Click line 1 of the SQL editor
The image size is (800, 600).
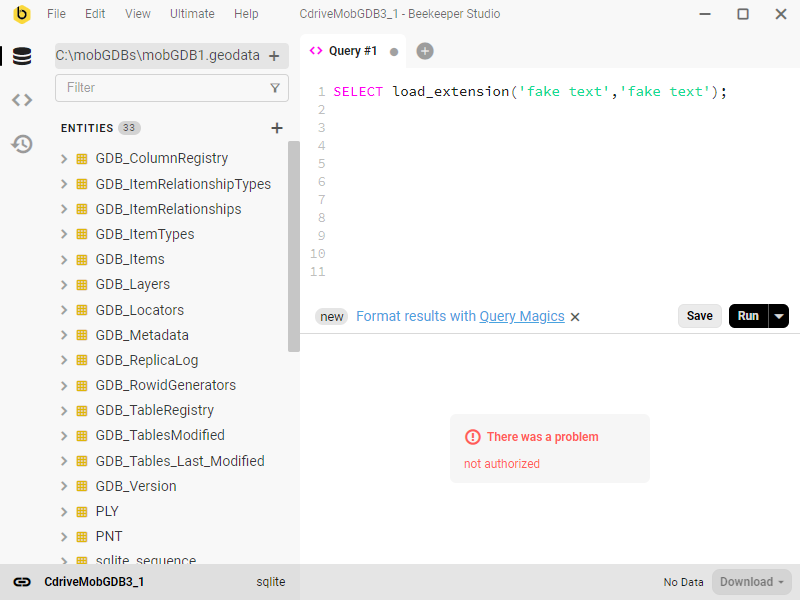[x=530, y=92]
